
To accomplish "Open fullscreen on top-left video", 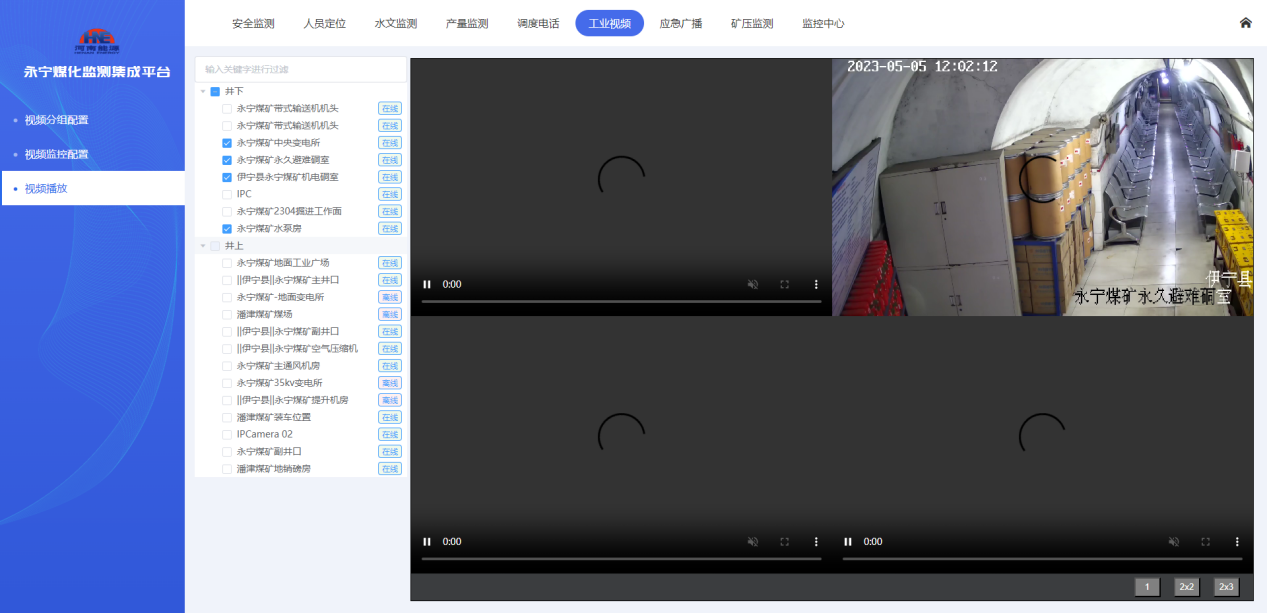I will [784, 284].
